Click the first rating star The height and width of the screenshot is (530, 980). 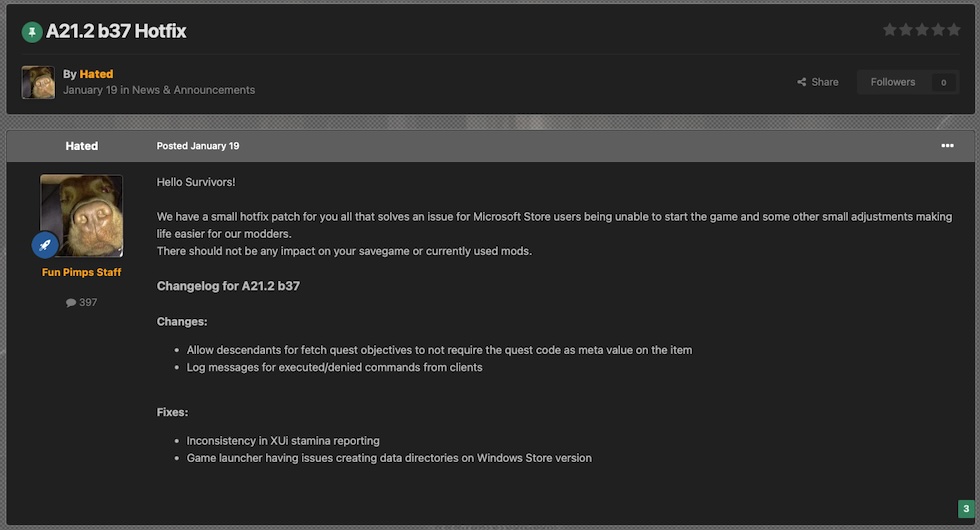click(890, 30)
